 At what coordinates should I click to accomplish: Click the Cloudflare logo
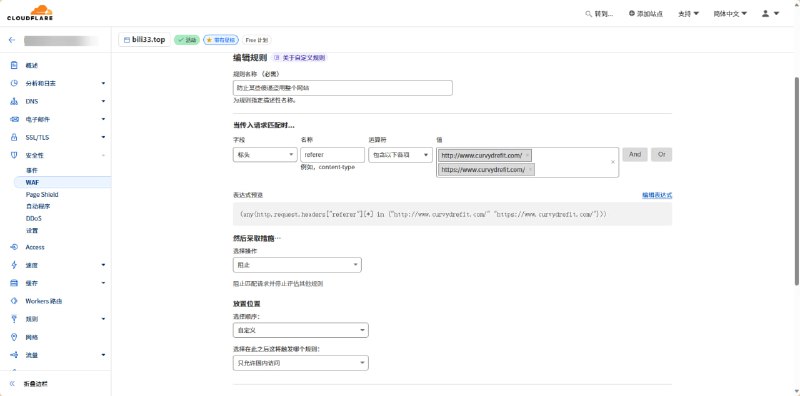pyautogui.click(x=30, y=13)
